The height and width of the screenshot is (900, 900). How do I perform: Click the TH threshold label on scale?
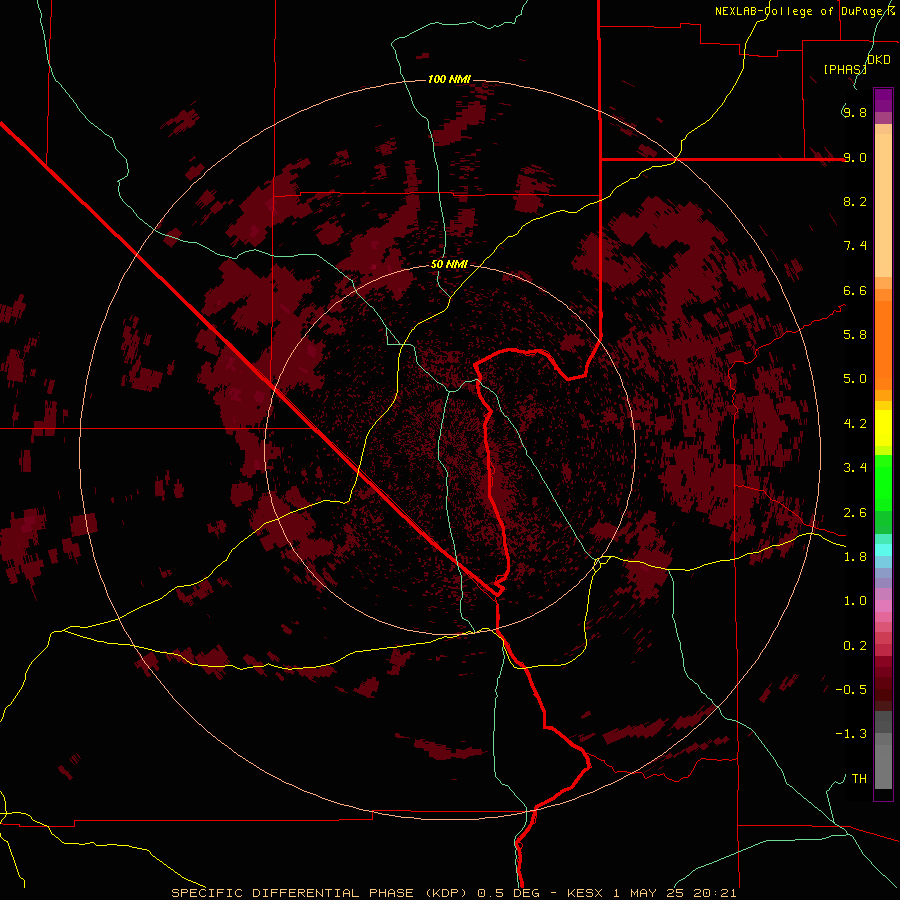(x=859, y=779)
